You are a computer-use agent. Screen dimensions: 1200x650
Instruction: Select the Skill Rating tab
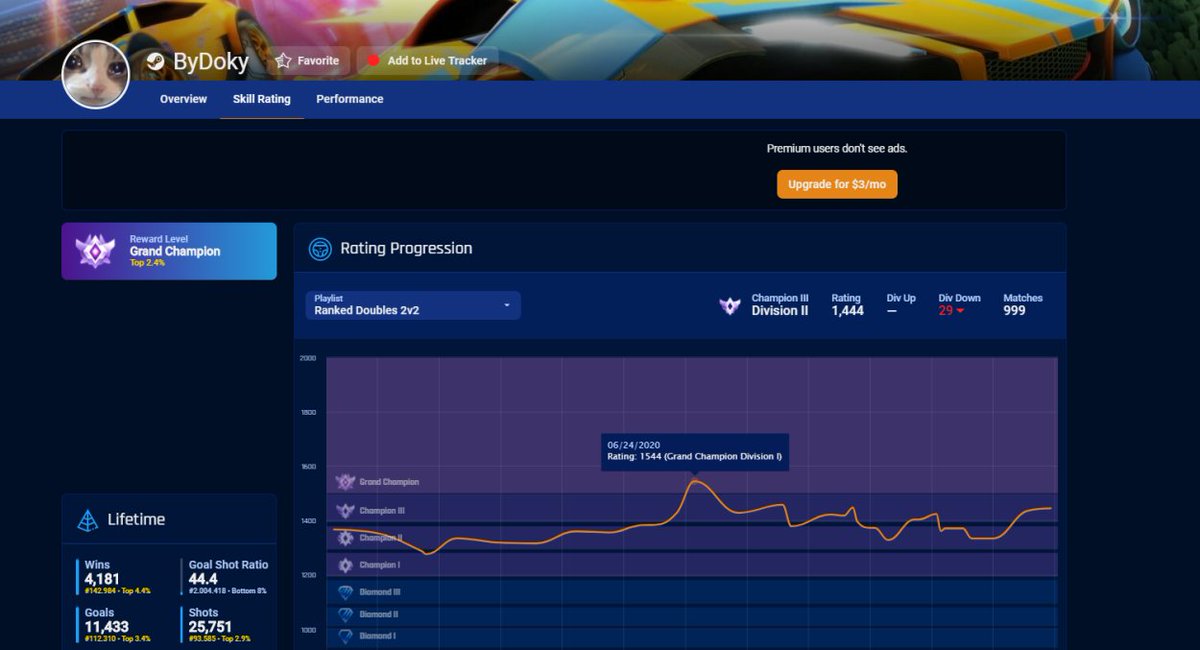pyautogui.click(x=262, y=99)
